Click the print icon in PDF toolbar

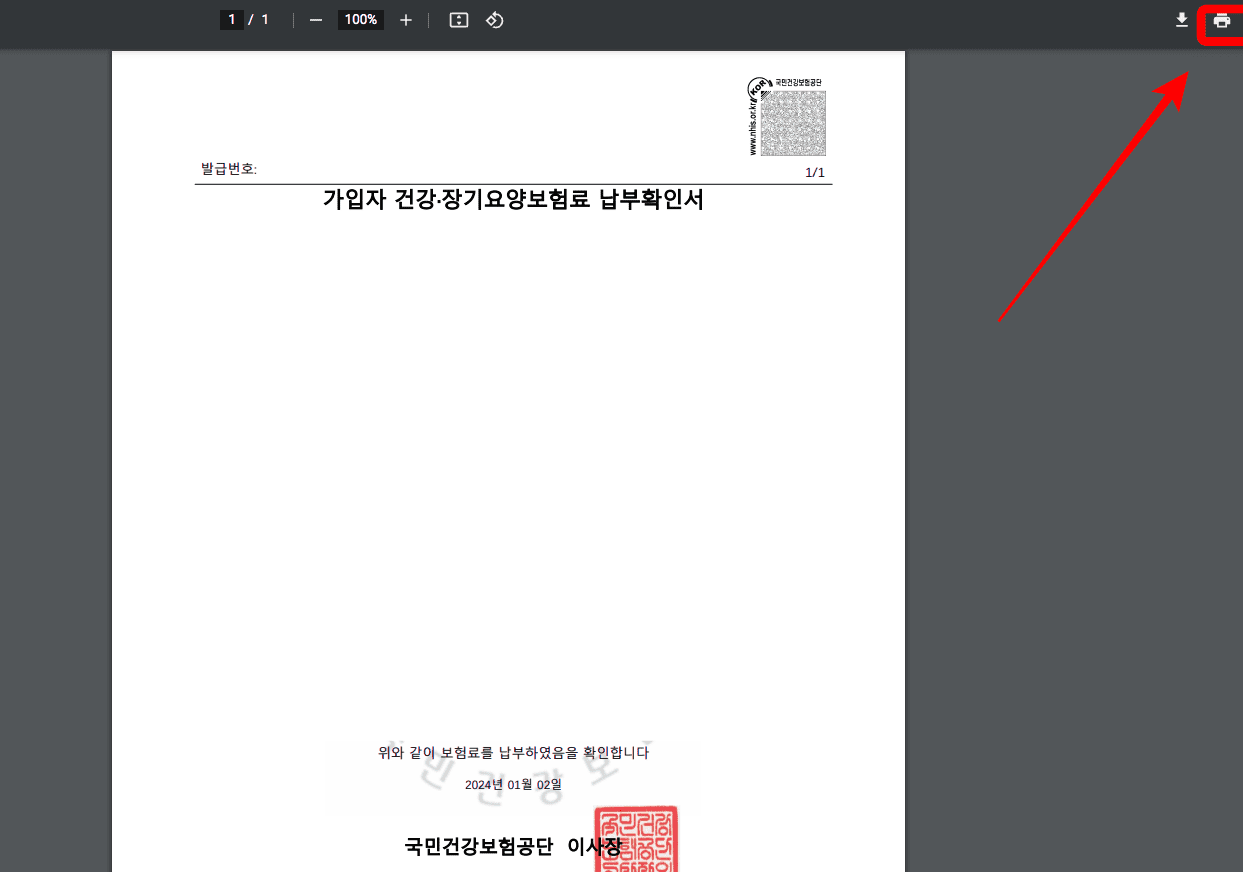(1221, 20)
